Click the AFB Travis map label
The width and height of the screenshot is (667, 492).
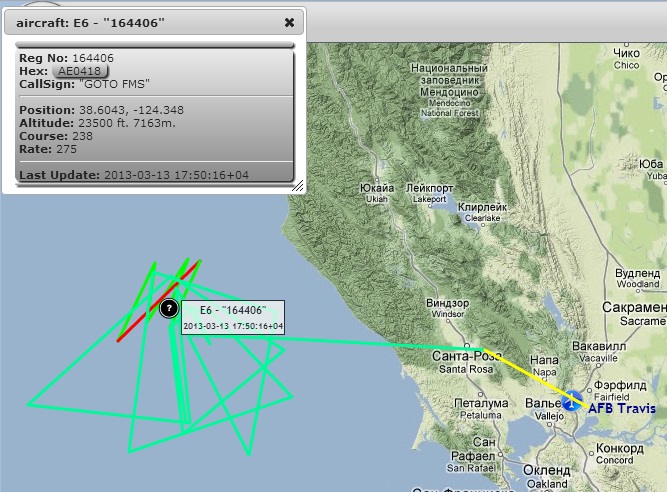[621, 408]
